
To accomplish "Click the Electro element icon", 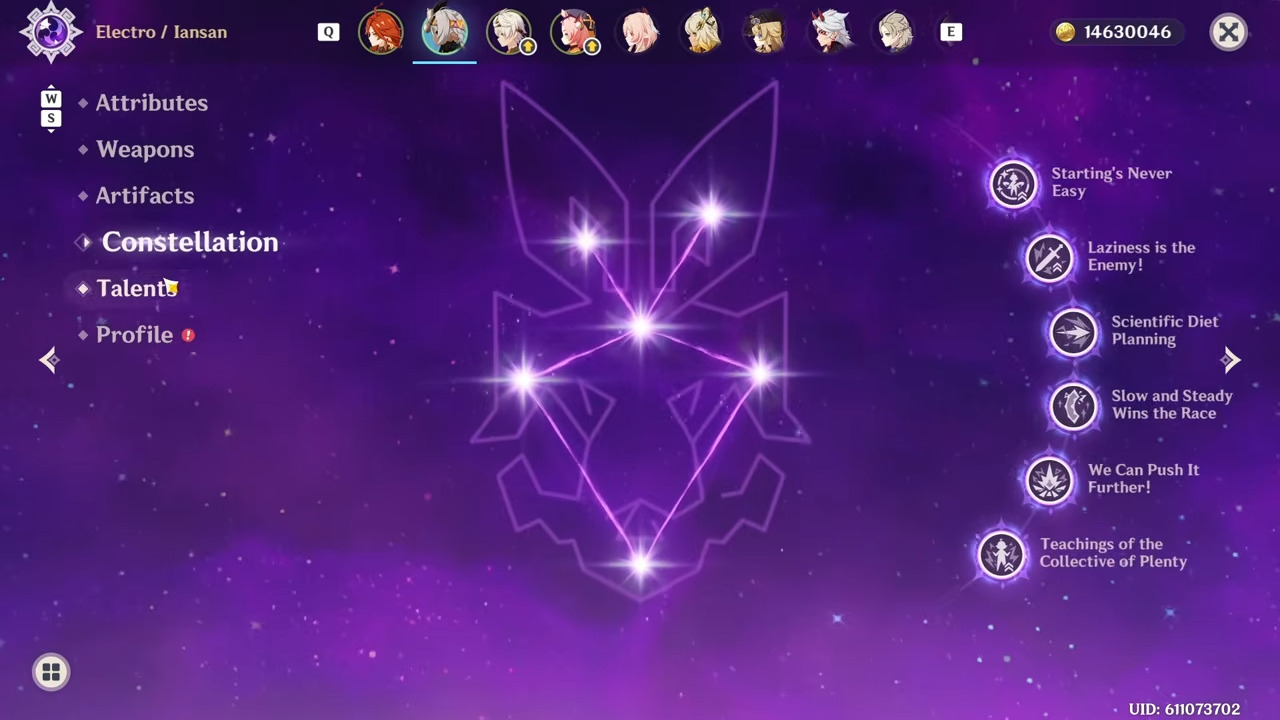I will point(51,32).
